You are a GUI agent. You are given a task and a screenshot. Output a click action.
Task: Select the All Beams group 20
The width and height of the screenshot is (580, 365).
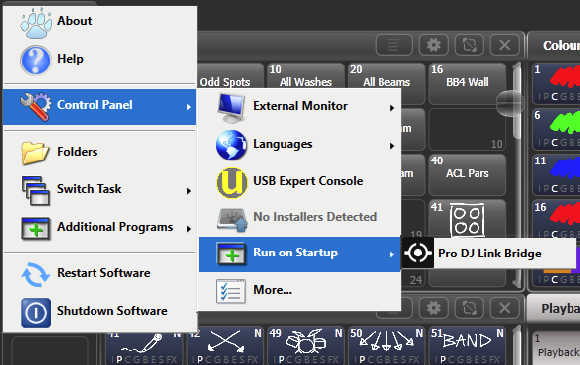coord(386,76)
